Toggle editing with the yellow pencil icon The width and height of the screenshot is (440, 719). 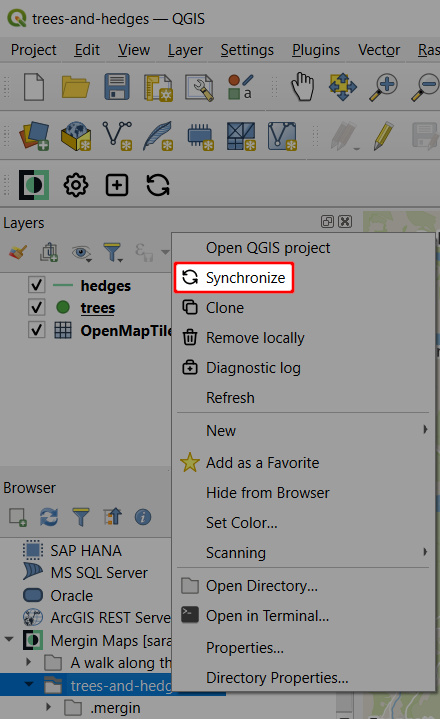click(384, 136)
